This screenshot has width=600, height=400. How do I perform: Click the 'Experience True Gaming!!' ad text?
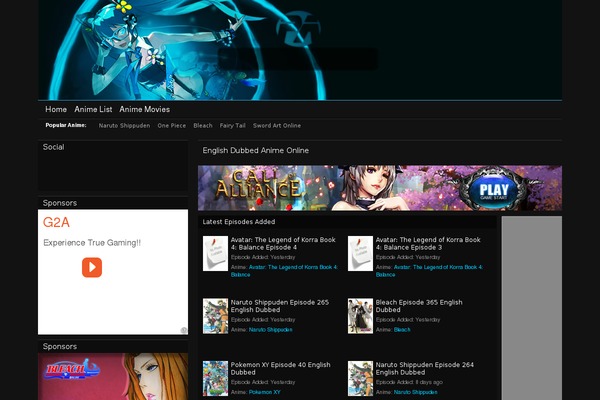point(92,243)
